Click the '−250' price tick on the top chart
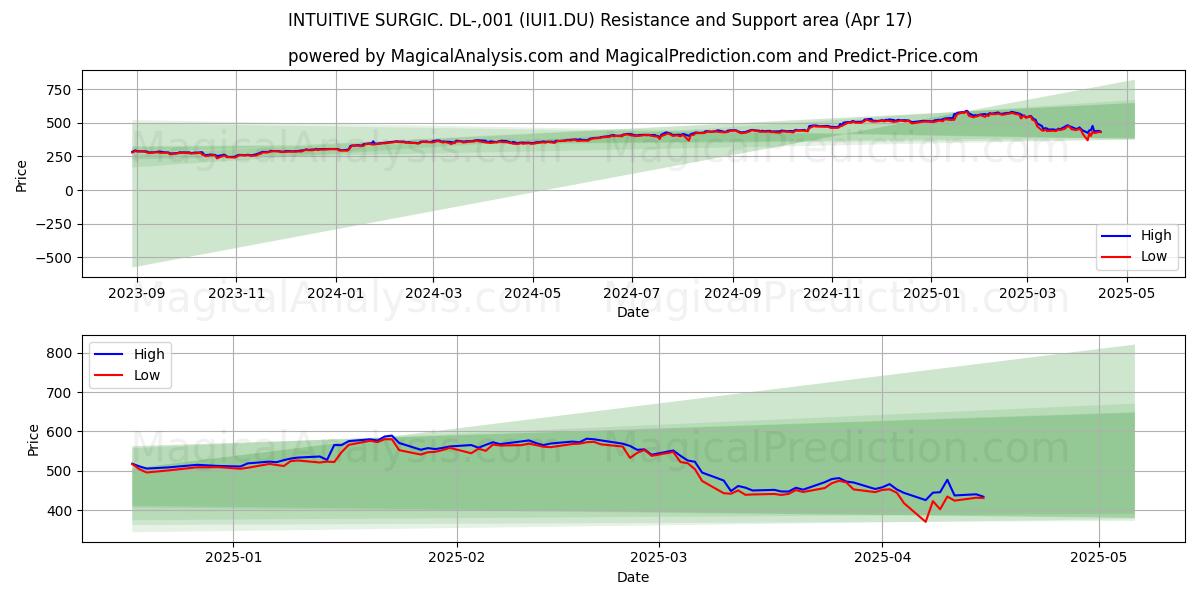This screenshot has width=1200, height=600. pyautogui.click(x=53, y=224)
